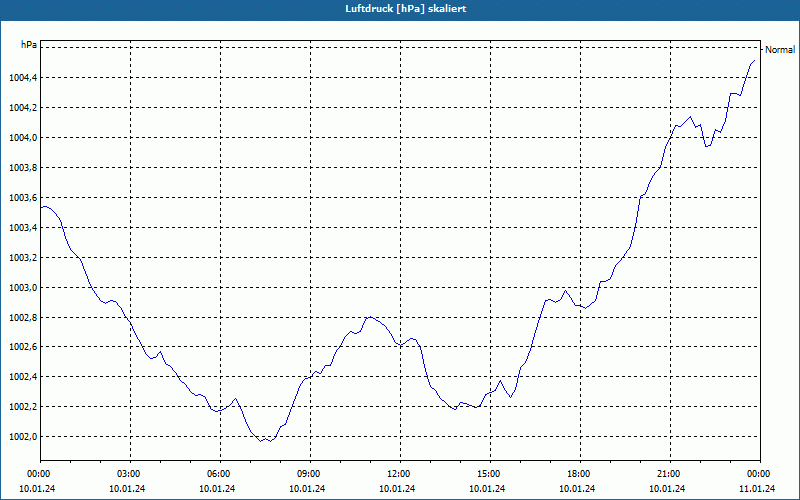The height and width of the screenshot is (500, 800).
Task: Select the 1003,8 y-axis value
Action: pos(22,168)
